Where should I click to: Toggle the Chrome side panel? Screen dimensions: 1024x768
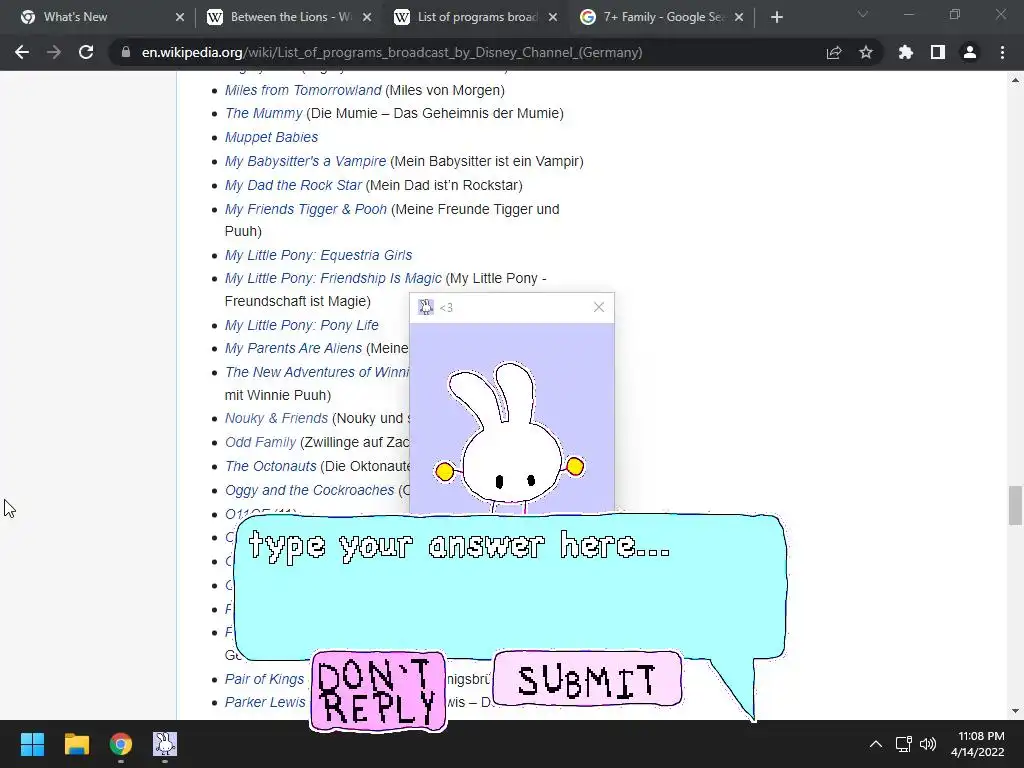coord(938,52)
